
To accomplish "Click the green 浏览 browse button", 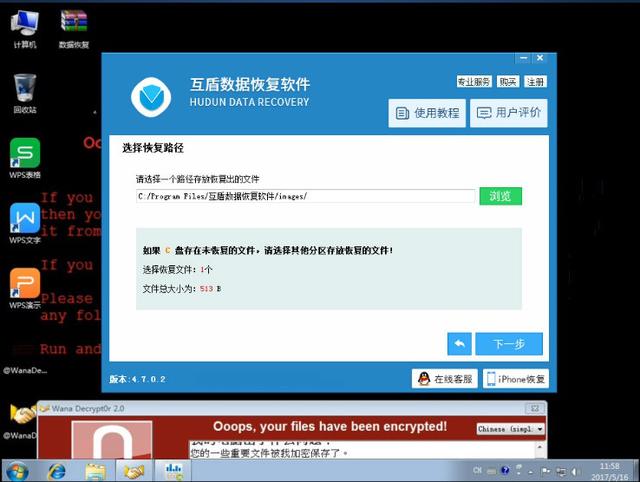I will 500,196.
